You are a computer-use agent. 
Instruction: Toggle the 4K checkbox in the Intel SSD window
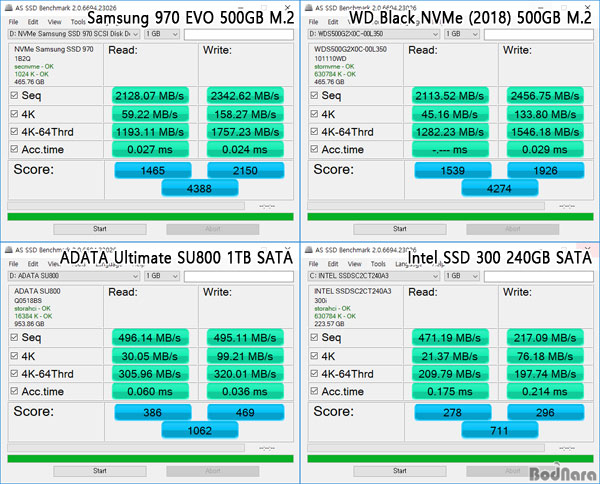314,356
